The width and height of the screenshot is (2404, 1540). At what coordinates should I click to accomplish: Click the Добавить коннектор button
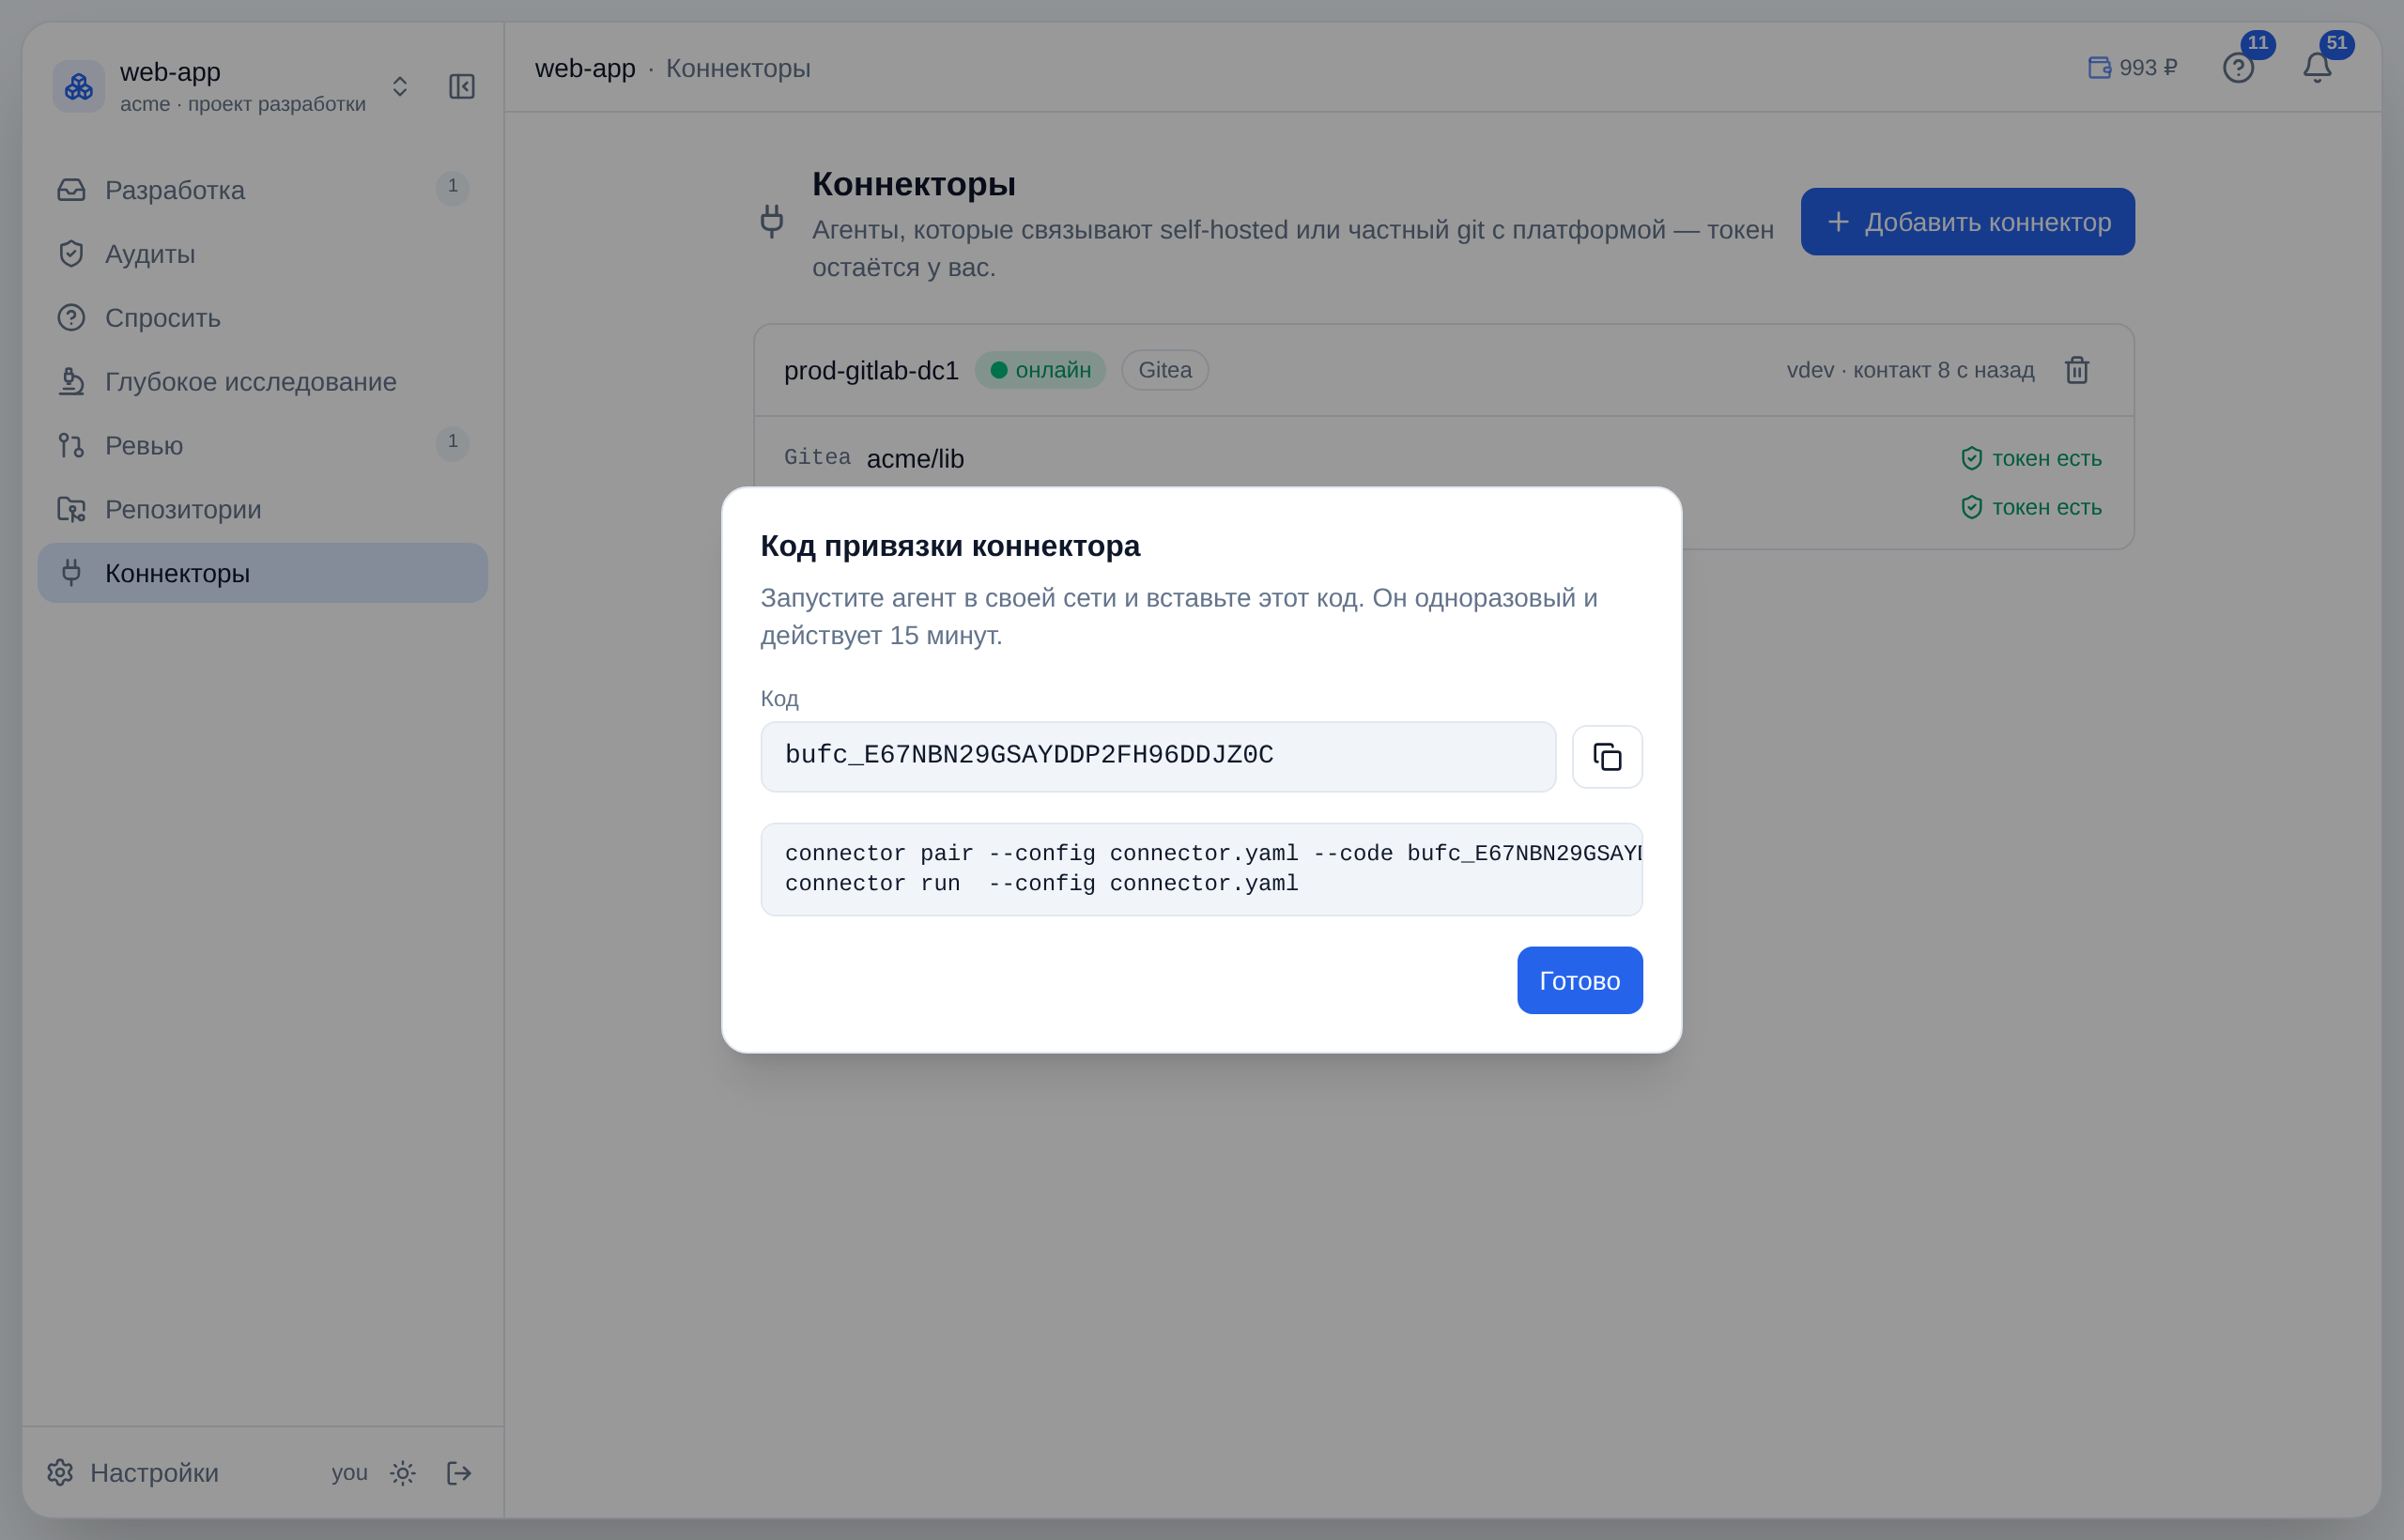[1967, 222]
